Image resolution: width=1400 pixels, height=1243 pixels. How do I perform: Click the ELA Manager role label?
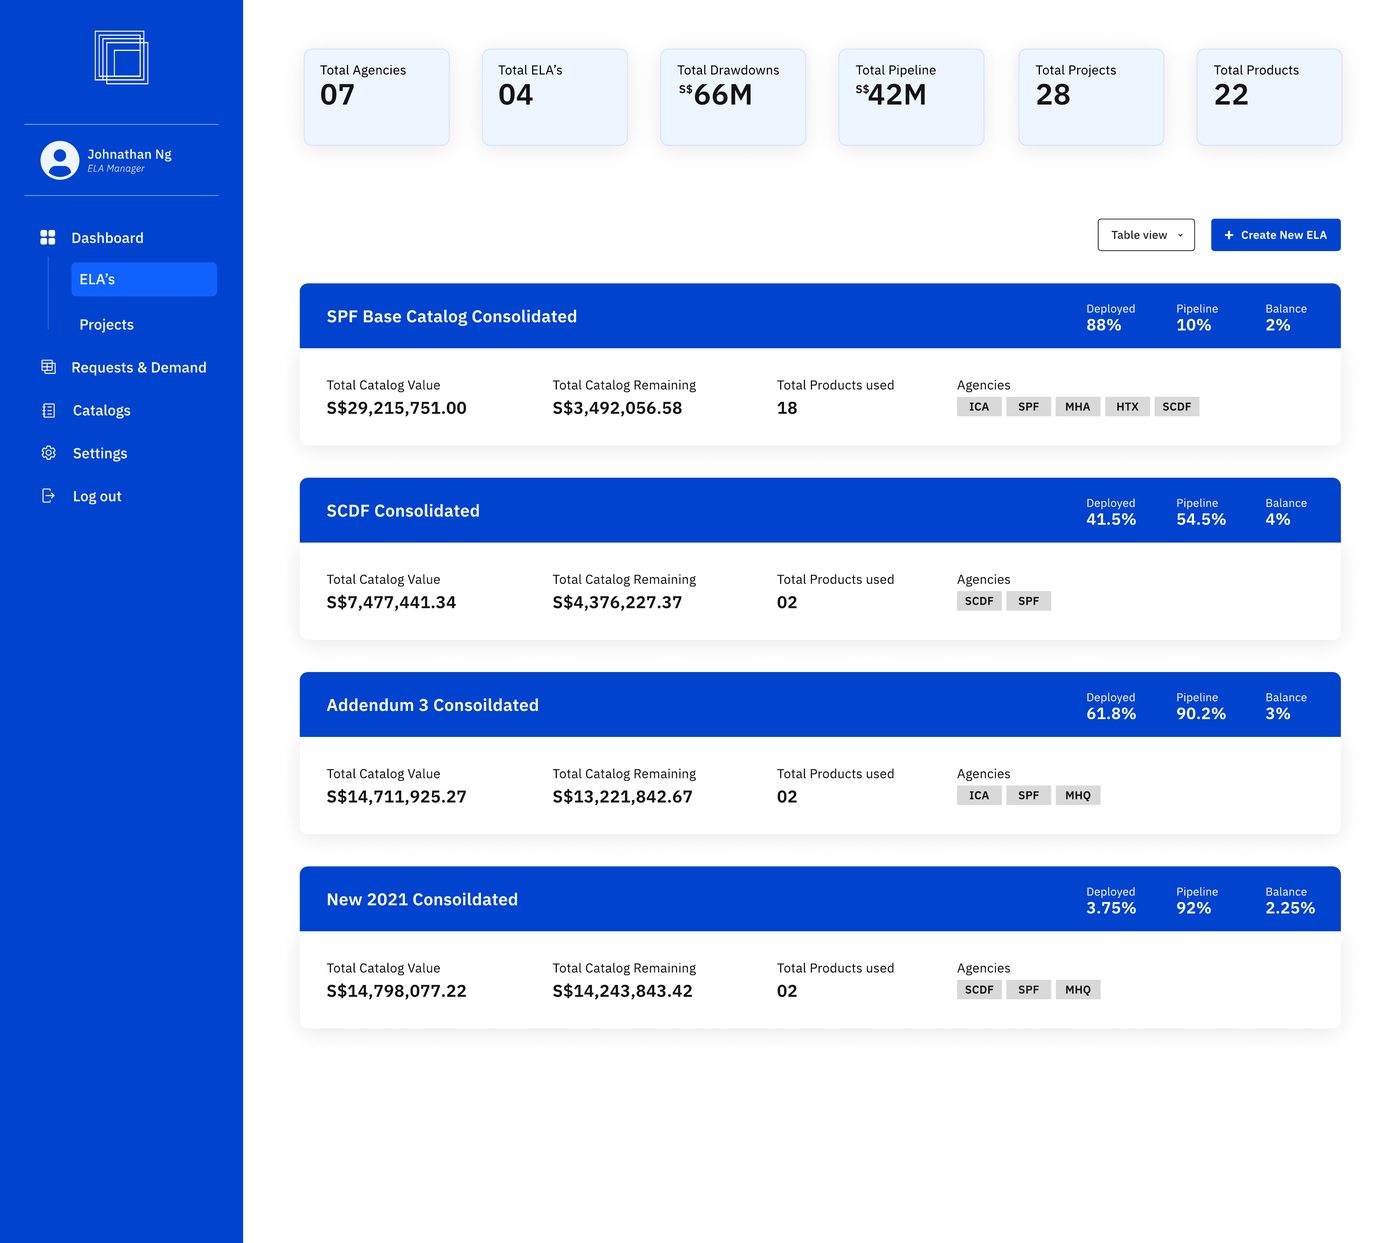pyautogui.click(x=116, y=169)
